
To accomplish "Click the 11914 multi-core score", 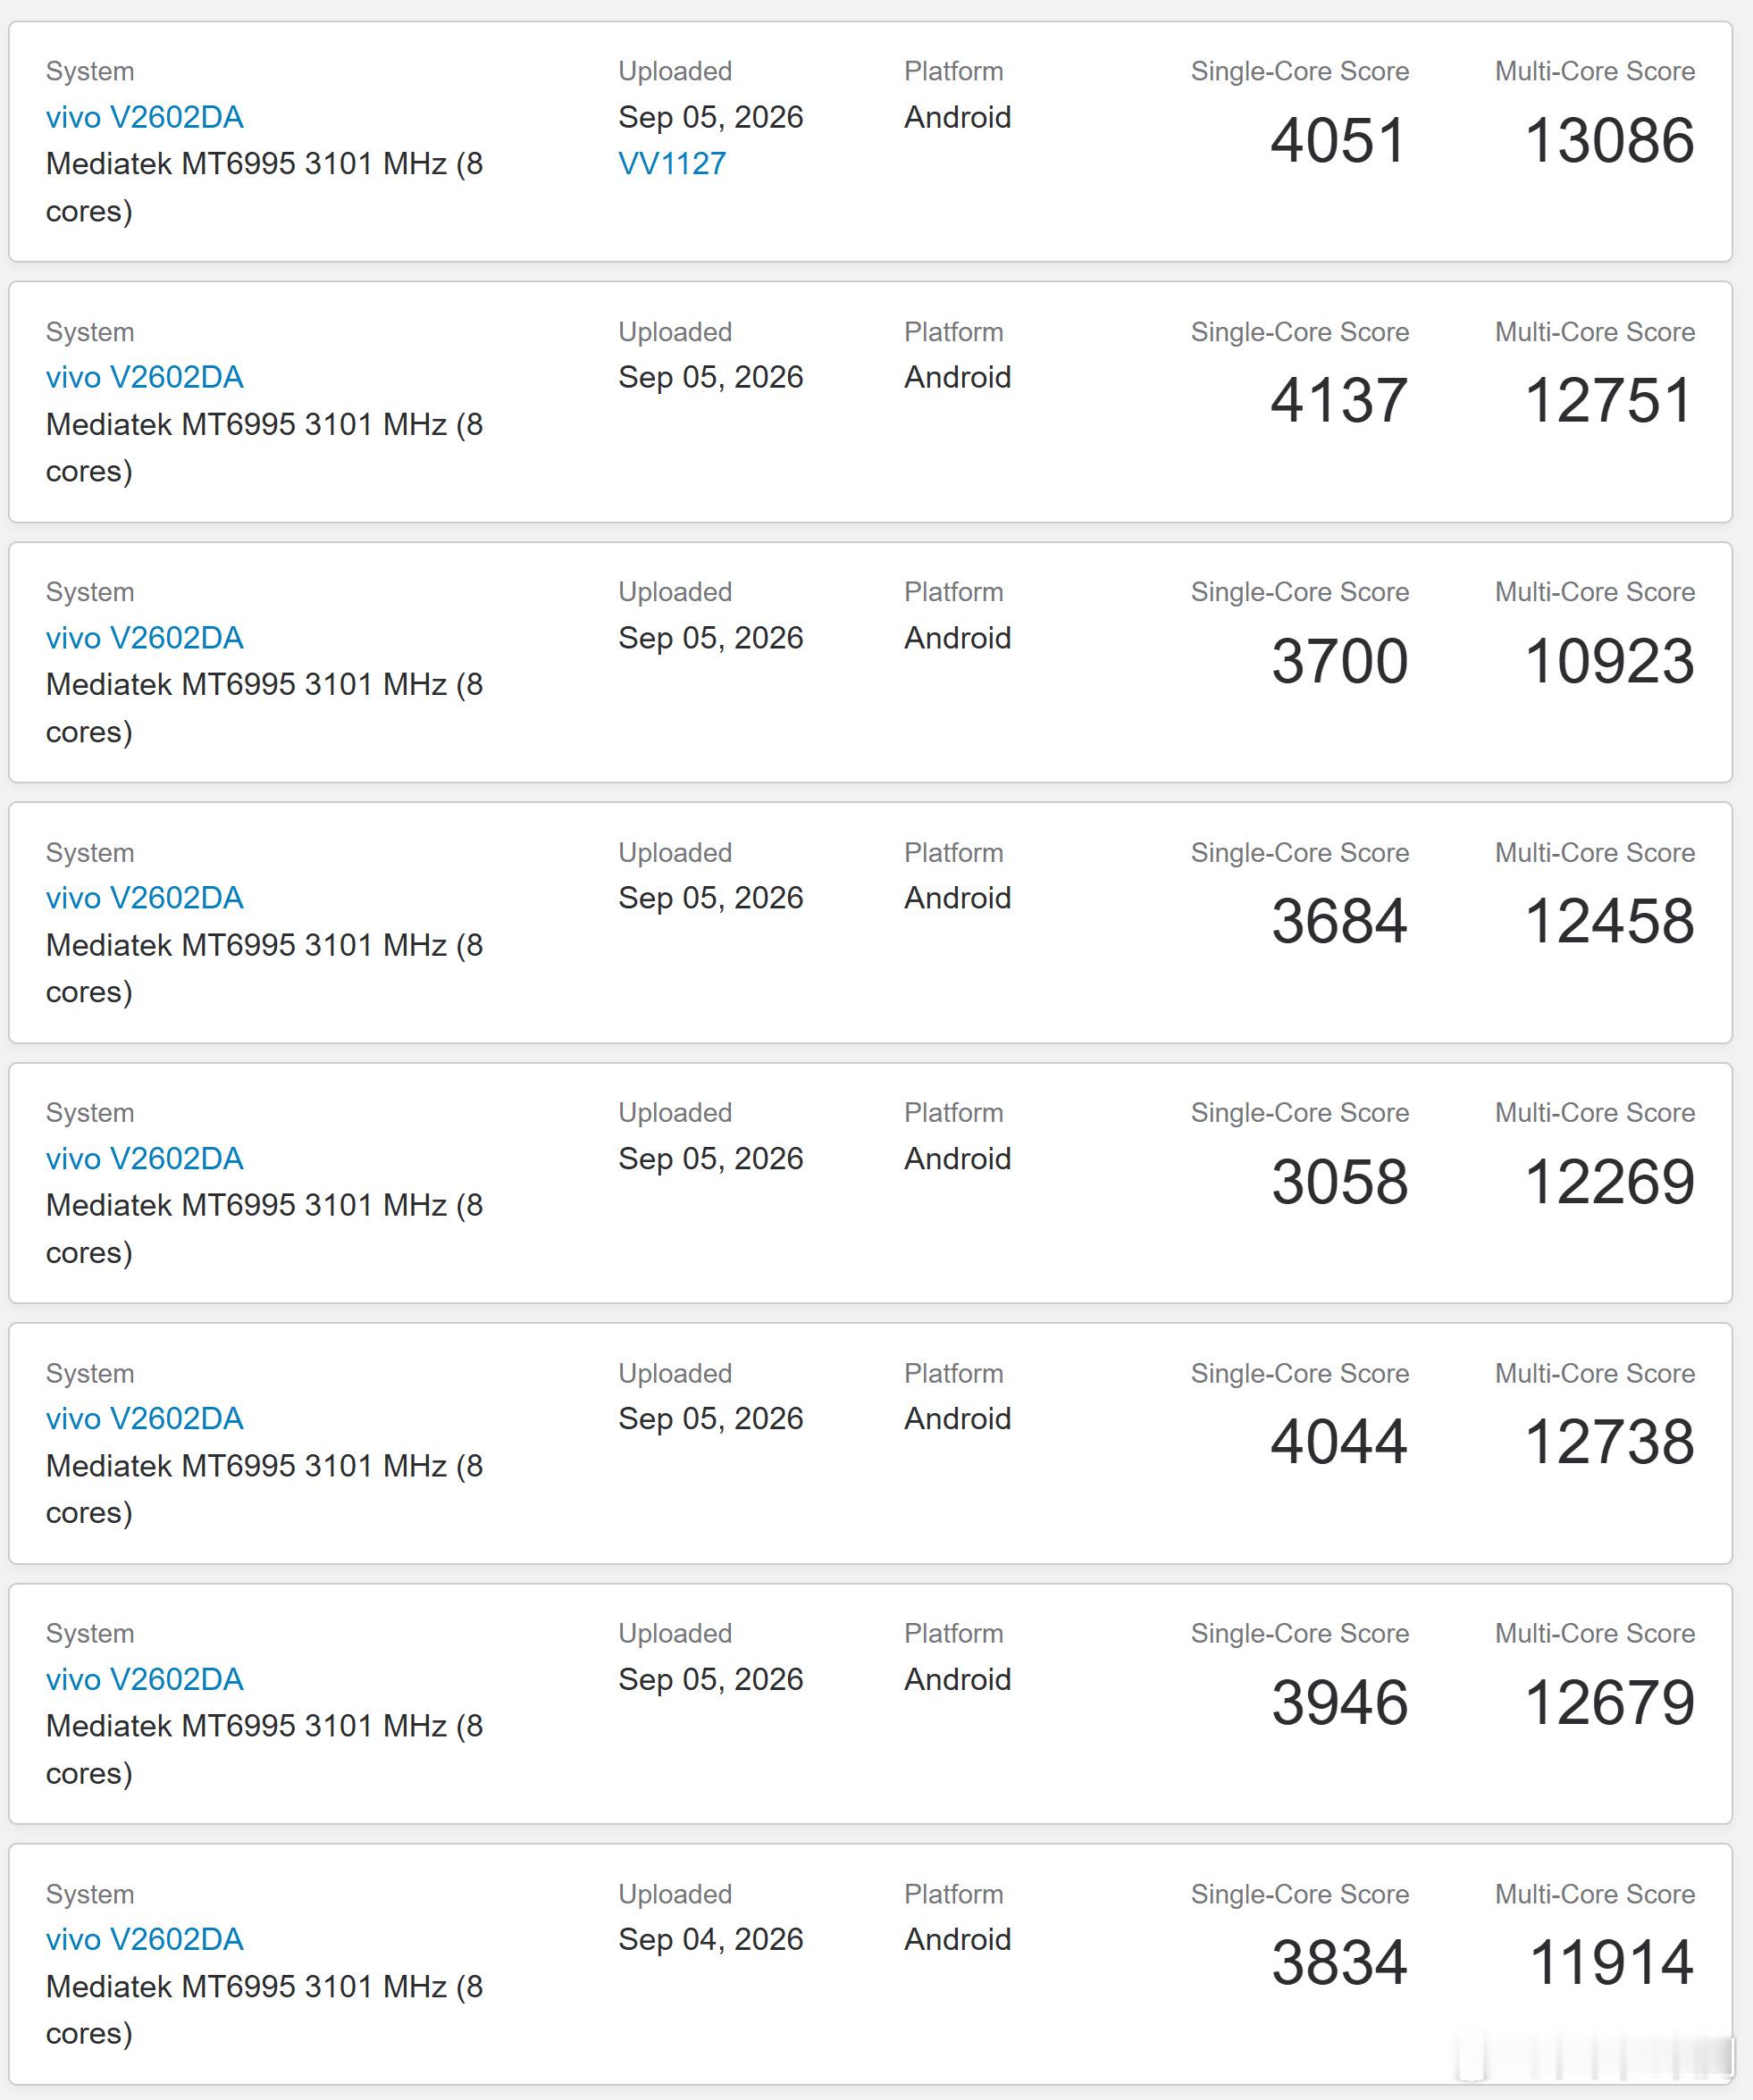I will coord(1611,1962).
